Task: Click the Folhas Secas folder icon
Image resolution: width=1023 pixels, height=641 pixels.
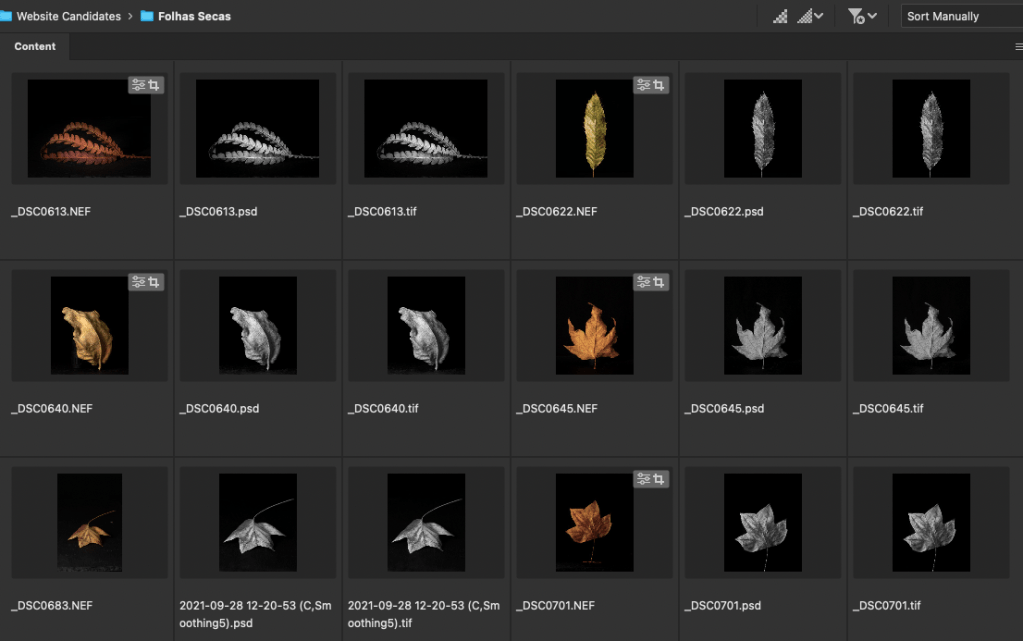Action: (x=147, y=16)
